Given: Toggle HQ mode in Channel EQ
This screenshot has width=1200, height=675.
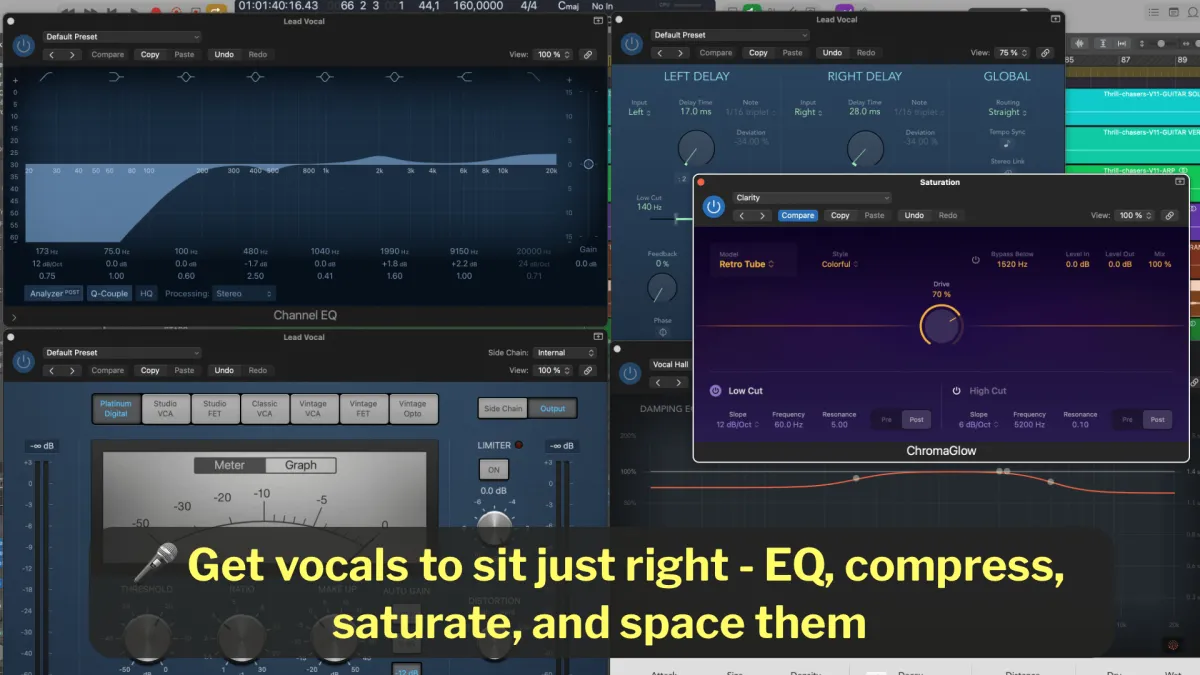Looking at the screenshot, I should pos(147,293).
